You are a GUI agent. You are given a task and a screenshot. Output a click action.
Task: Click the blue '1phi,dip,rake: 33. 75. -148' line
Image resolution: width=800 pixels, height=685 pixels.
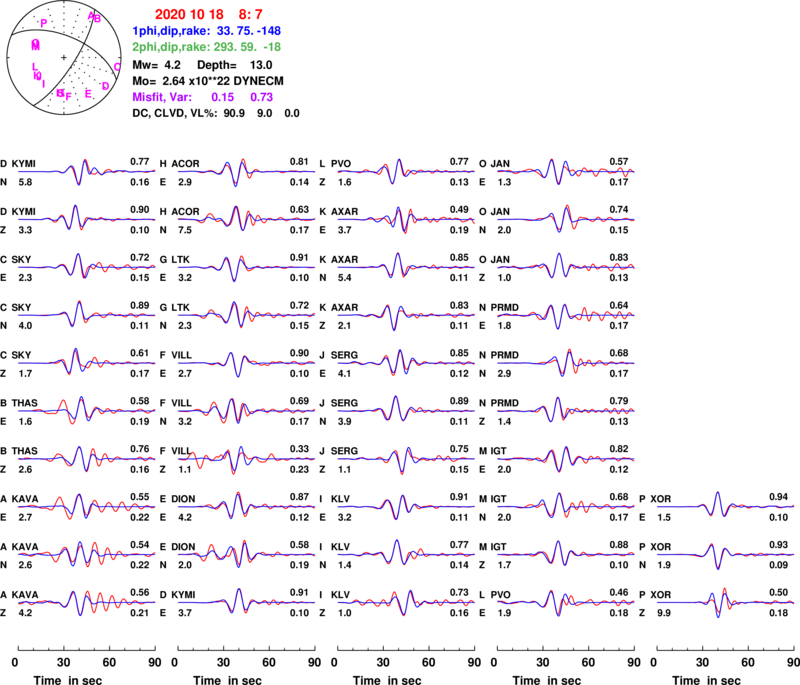207,31
